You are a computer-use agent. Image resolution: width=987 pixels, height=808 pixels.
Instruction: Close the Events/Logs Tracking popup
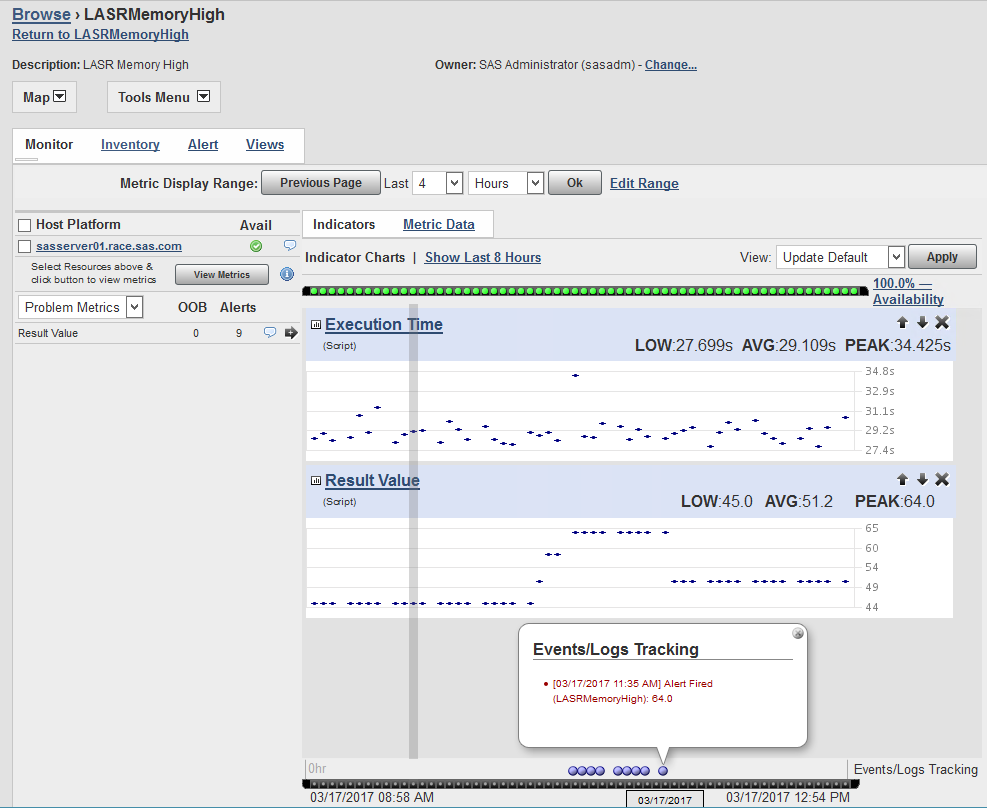click(797, 633)
